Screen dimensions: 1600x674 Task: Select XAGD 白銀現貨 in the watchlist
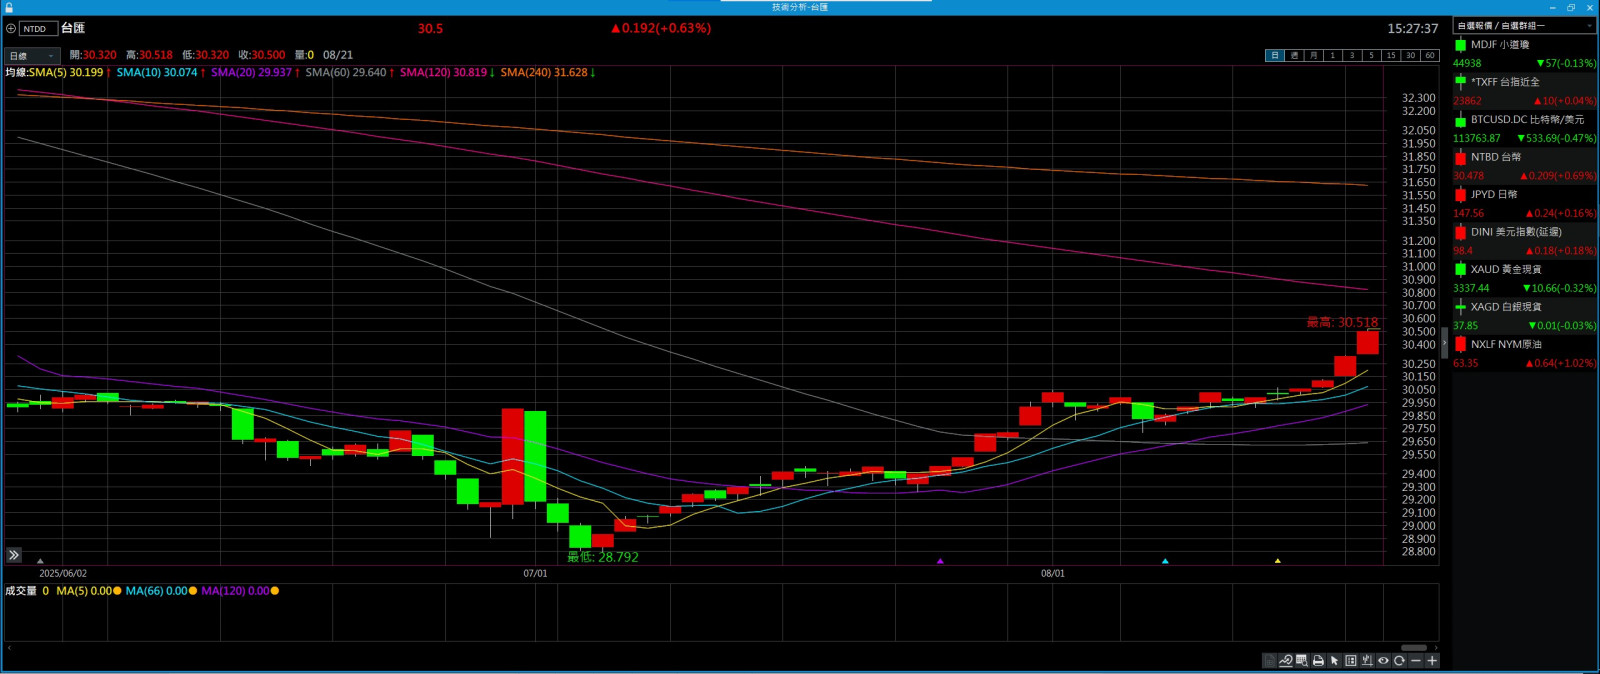coord(1525,316)
